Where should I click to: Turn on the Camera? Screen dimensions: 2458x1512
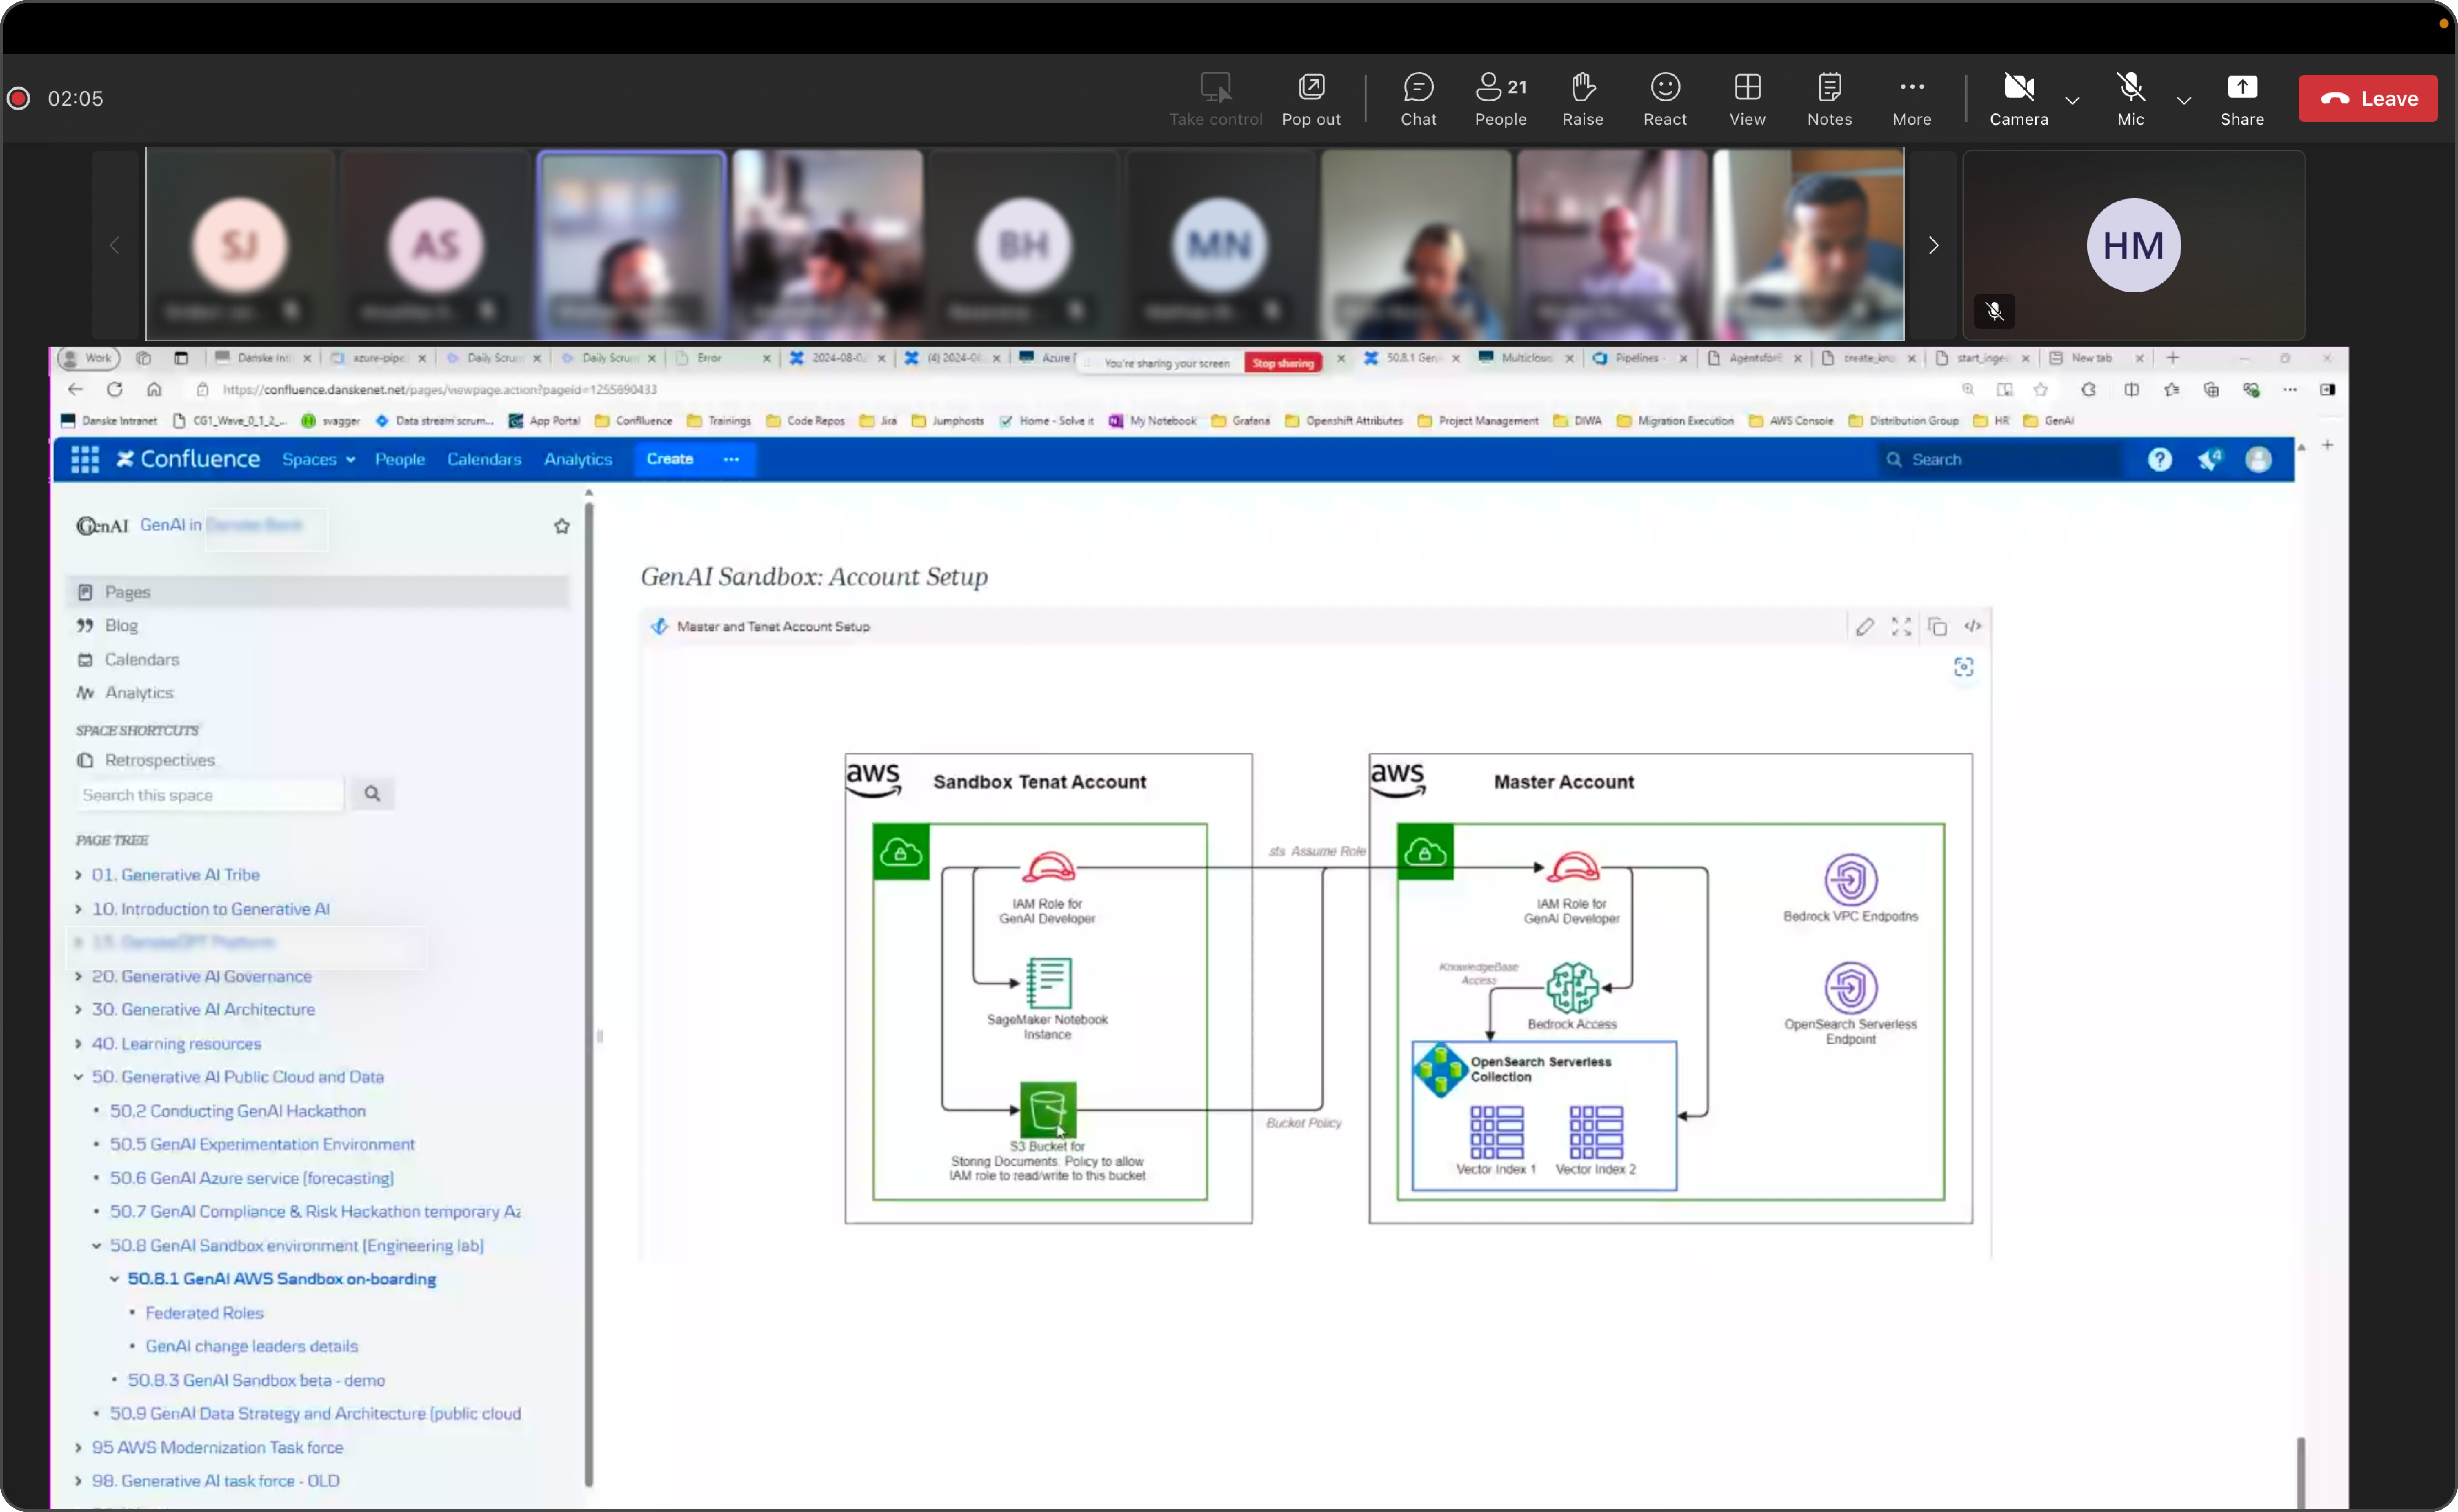[2018, 98]
